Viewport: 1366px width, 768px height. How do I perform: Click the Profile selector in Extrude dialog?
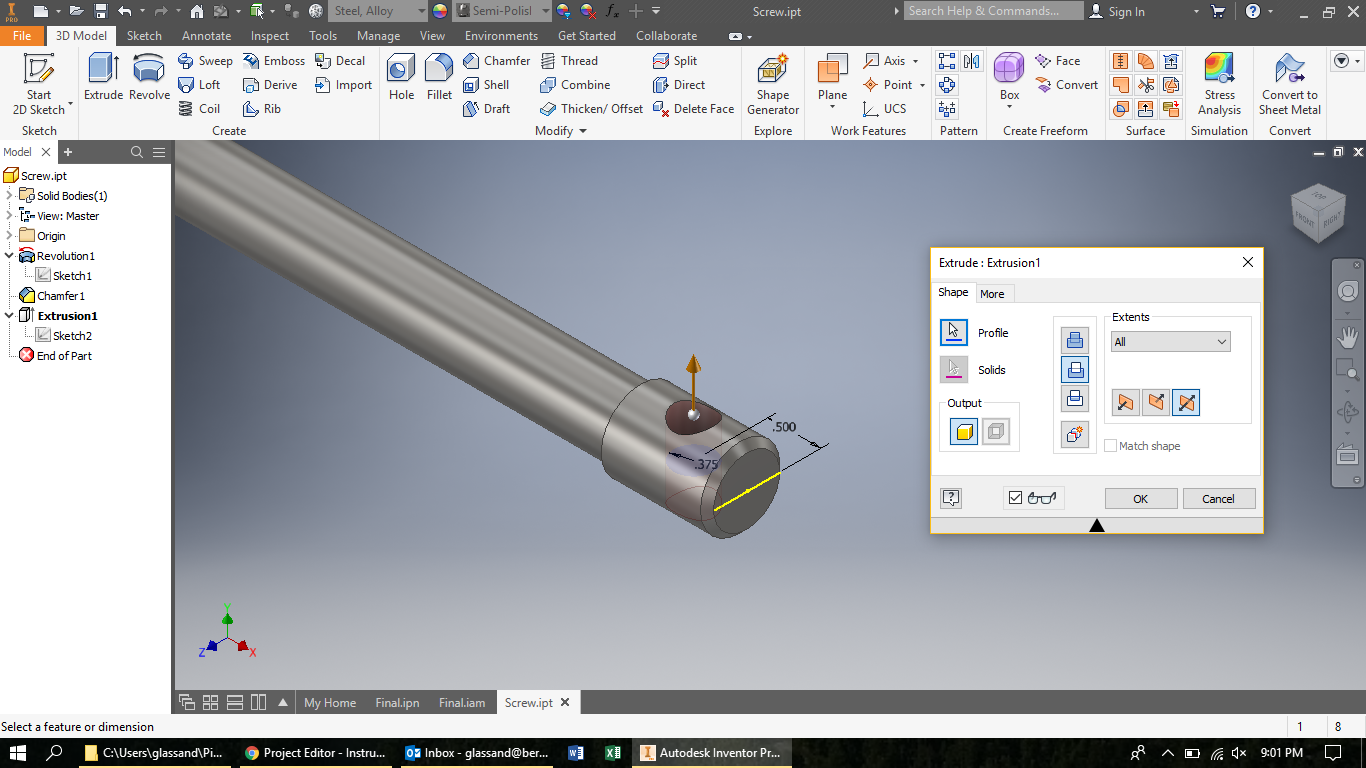(954, 332)
